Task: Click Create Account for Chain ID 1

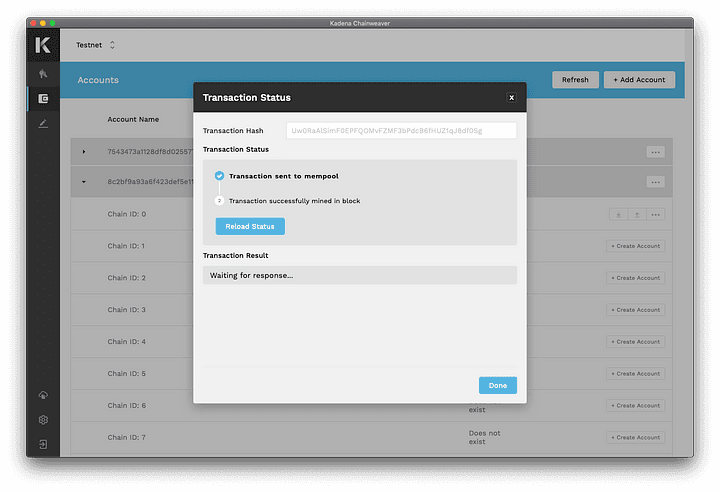Action: pos(636,246)
